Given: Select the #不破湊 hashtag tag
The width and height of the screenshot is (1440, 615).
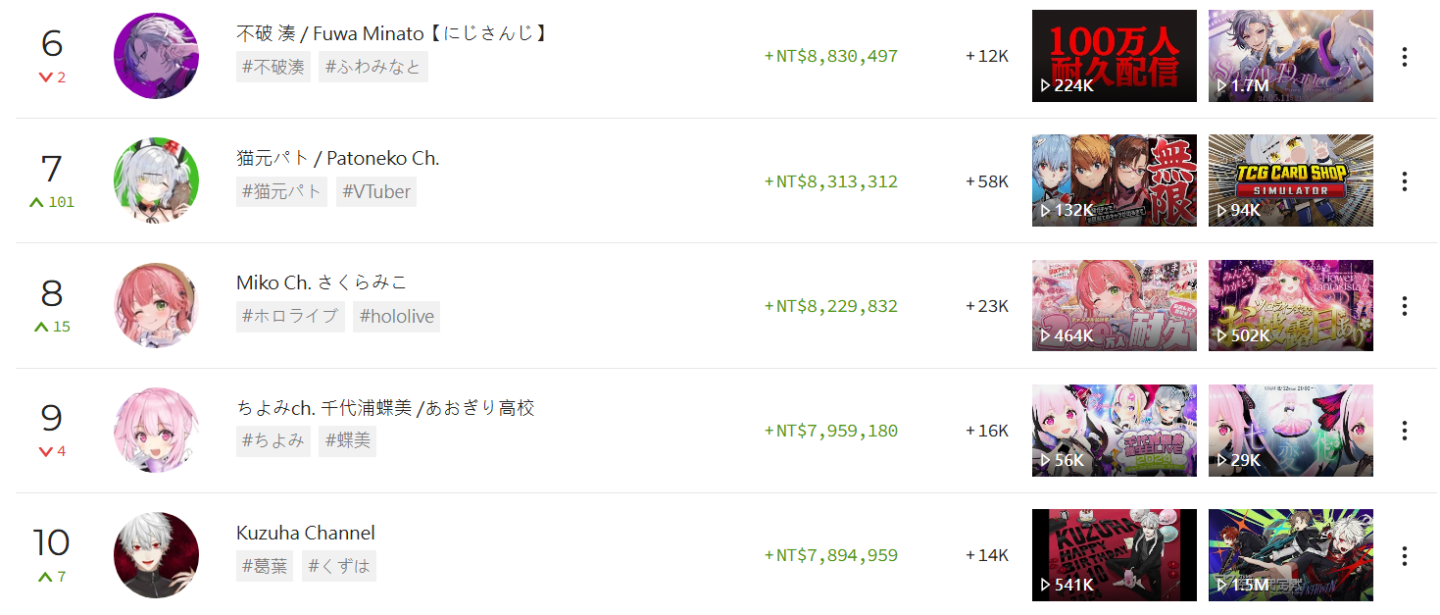Looking at the screenshot, I should click(273, 67).
